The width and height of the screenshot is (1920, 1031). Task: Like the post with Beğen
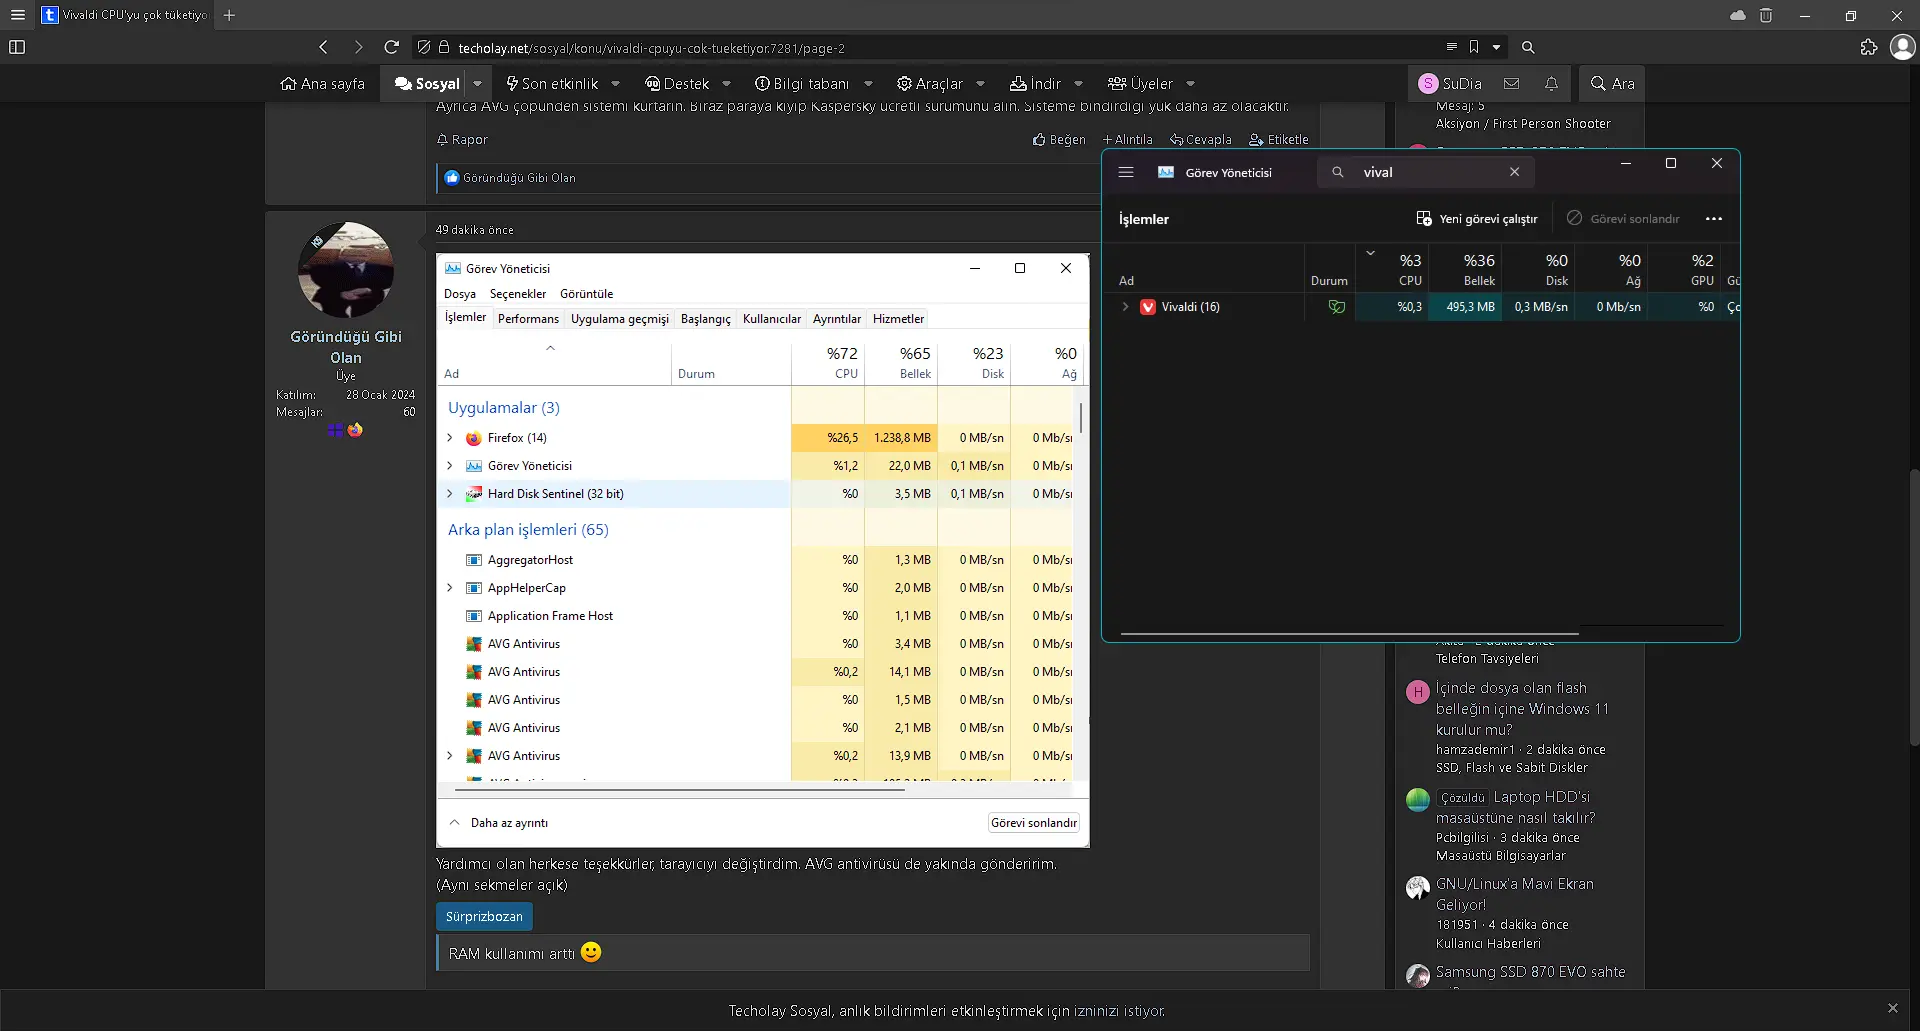(x=1059, y=140)
